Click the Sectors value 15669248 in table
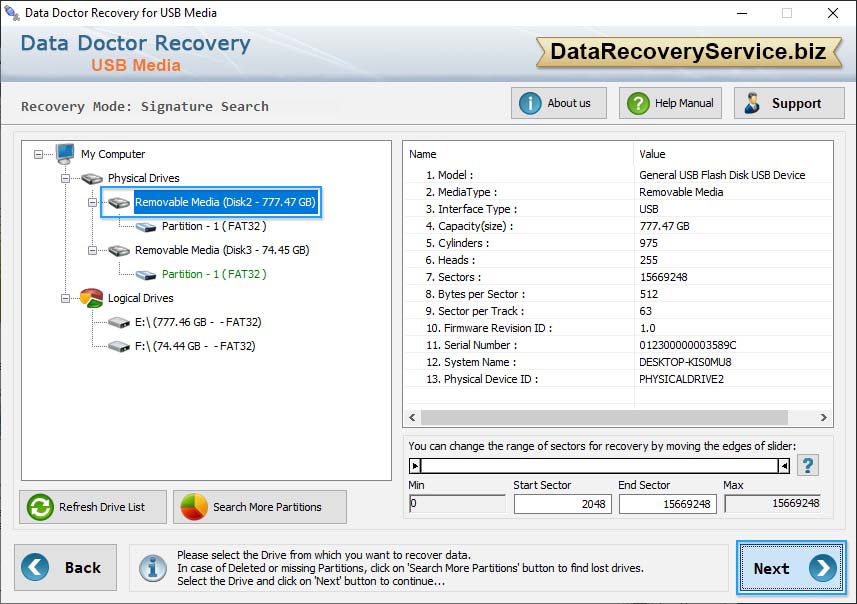The image size is (857, 604). tap(664, 278)
